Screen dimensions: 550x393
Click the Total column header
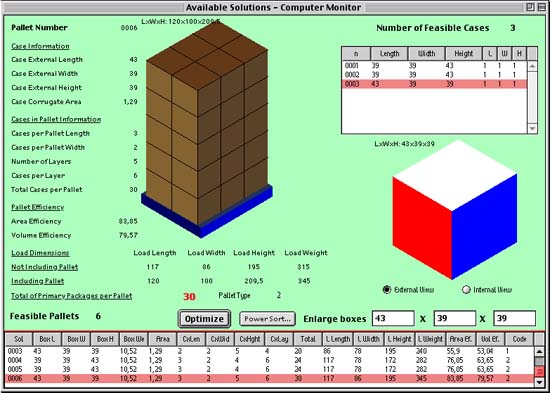tap(307, 339)
